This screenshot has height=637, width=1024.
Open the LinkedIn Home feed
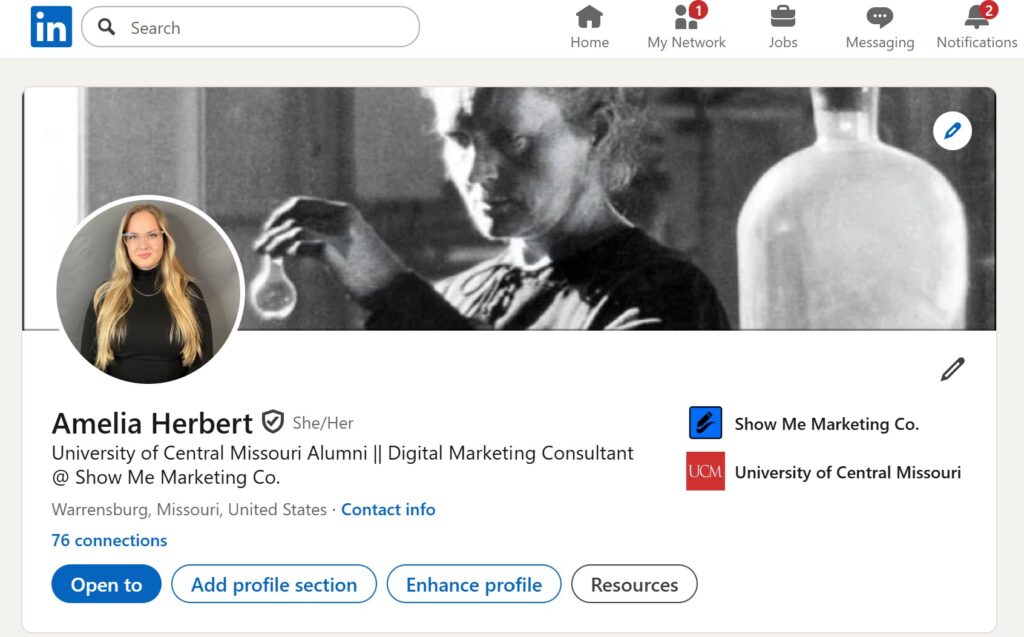pyautogui.click(x=589, y=26)
